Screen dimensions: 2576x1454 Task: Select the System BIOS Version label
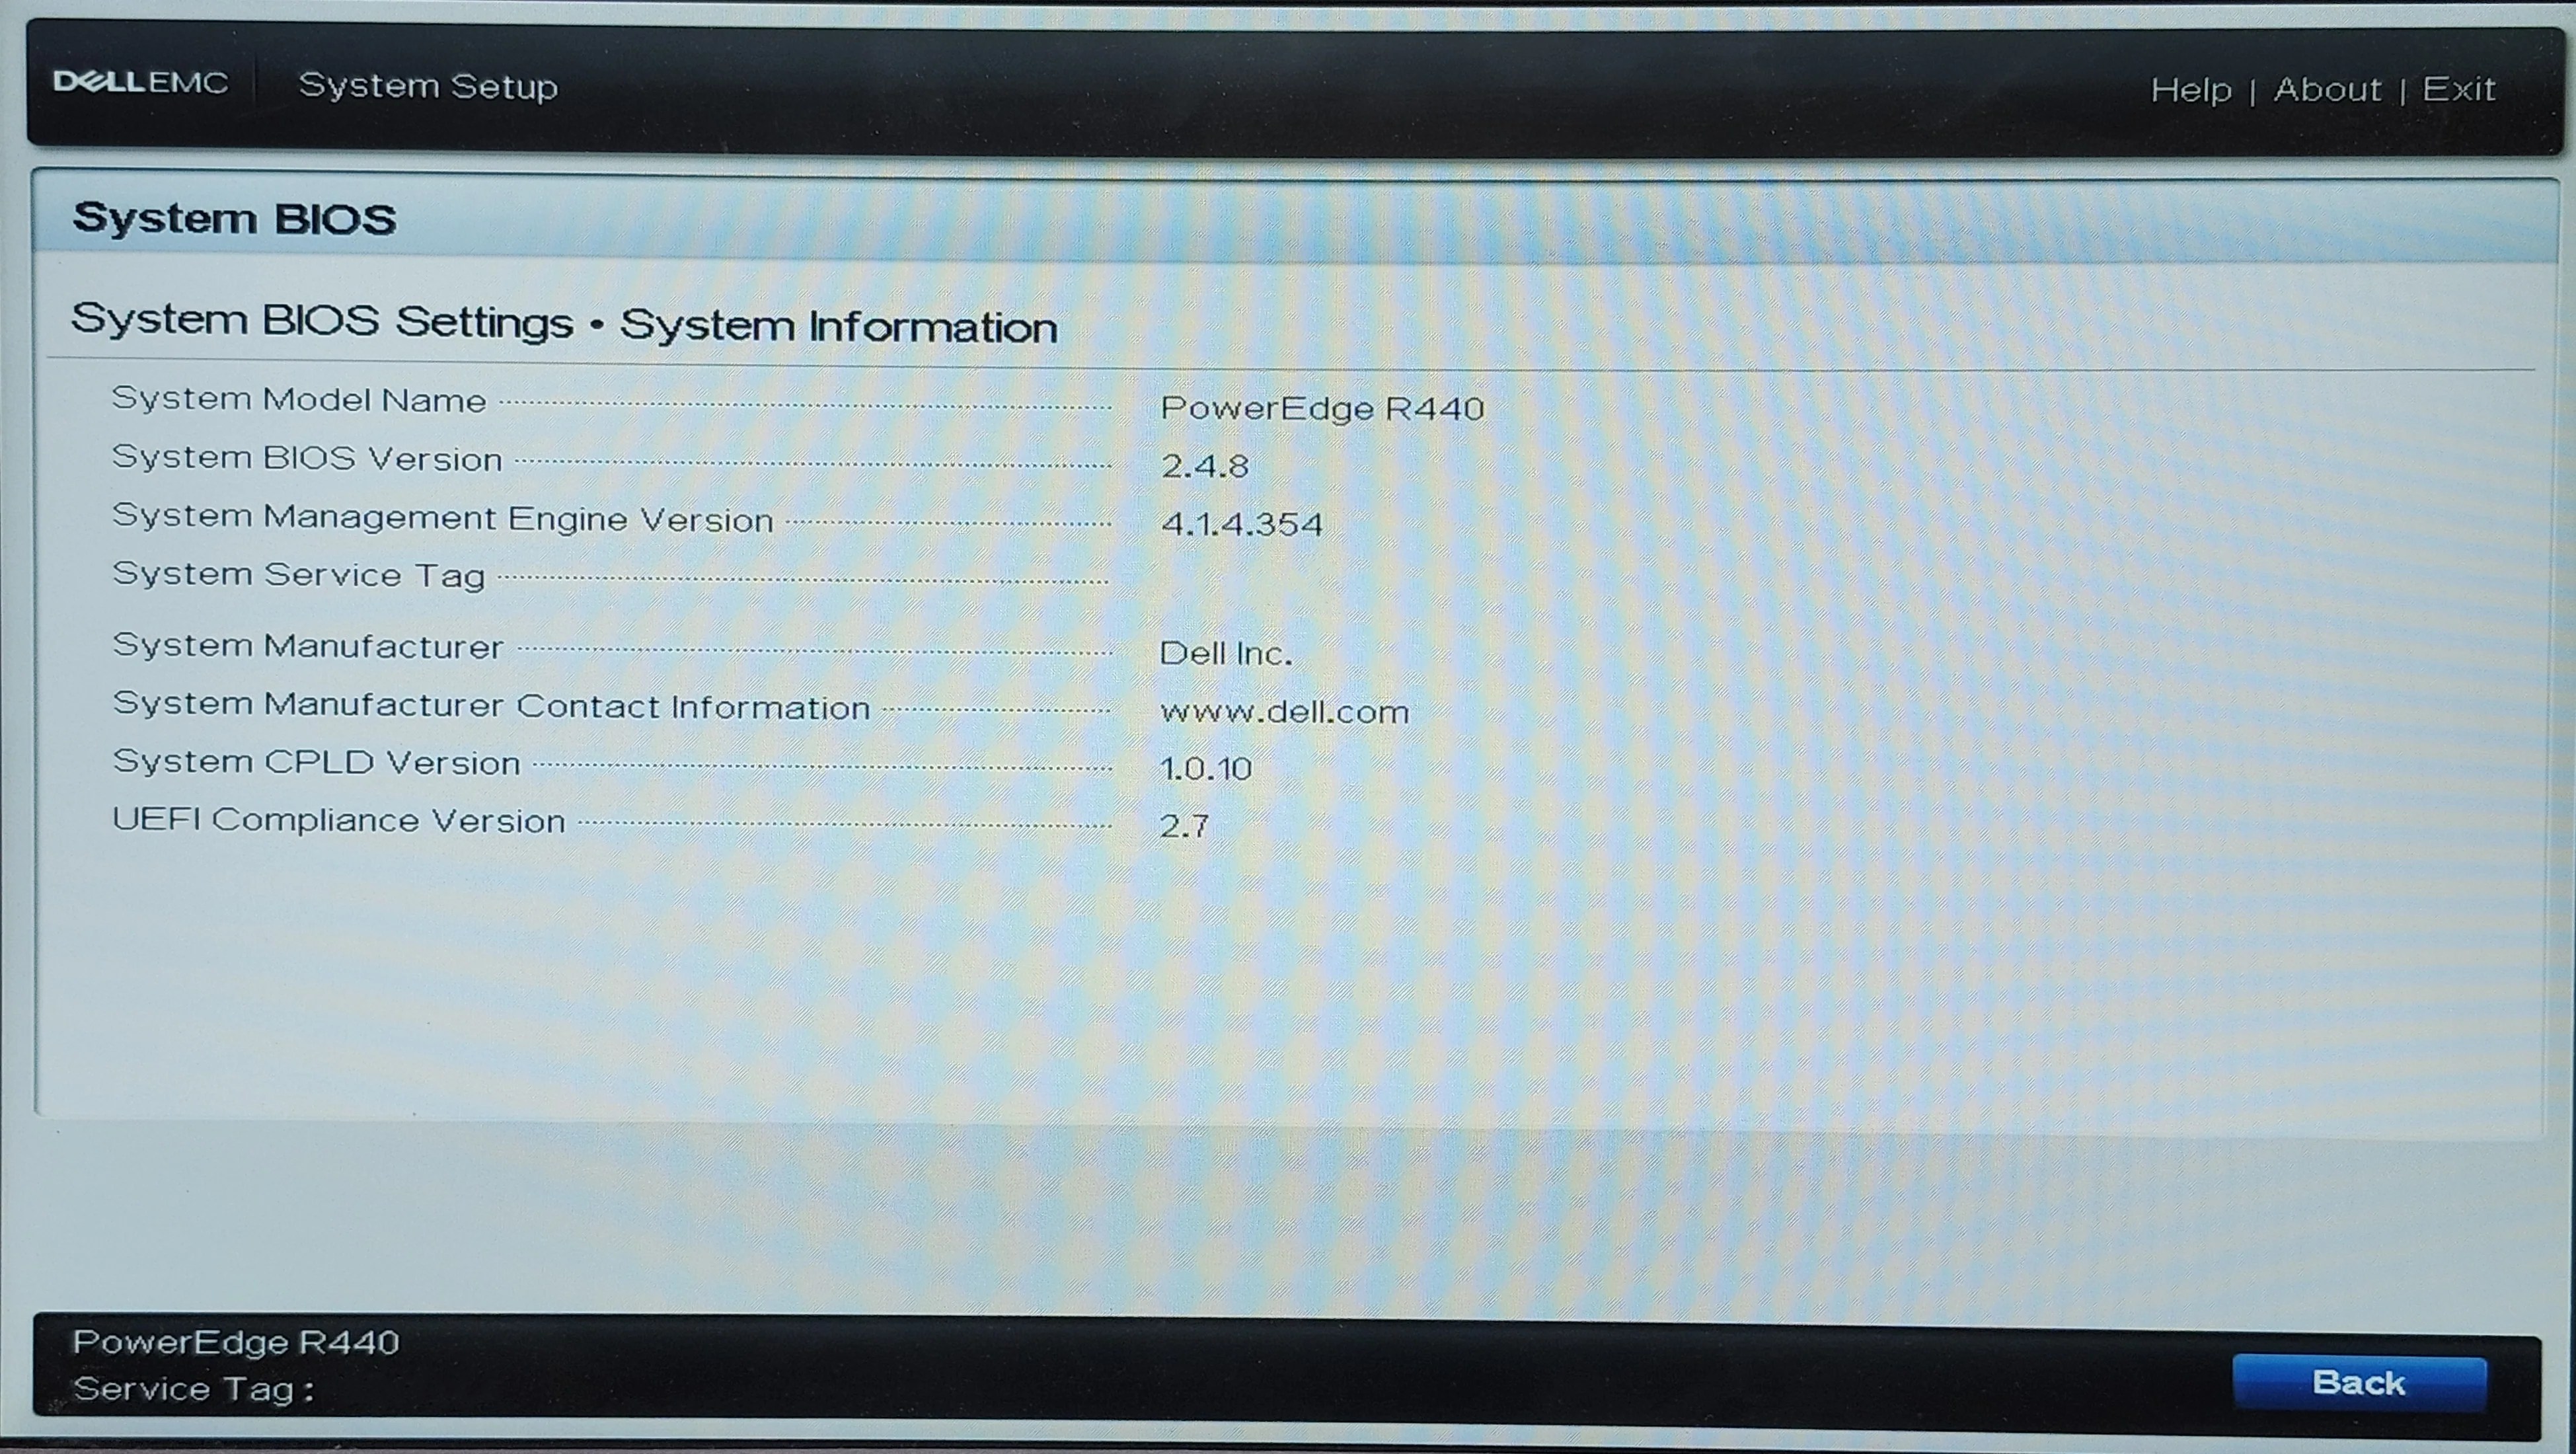point(307,458)
